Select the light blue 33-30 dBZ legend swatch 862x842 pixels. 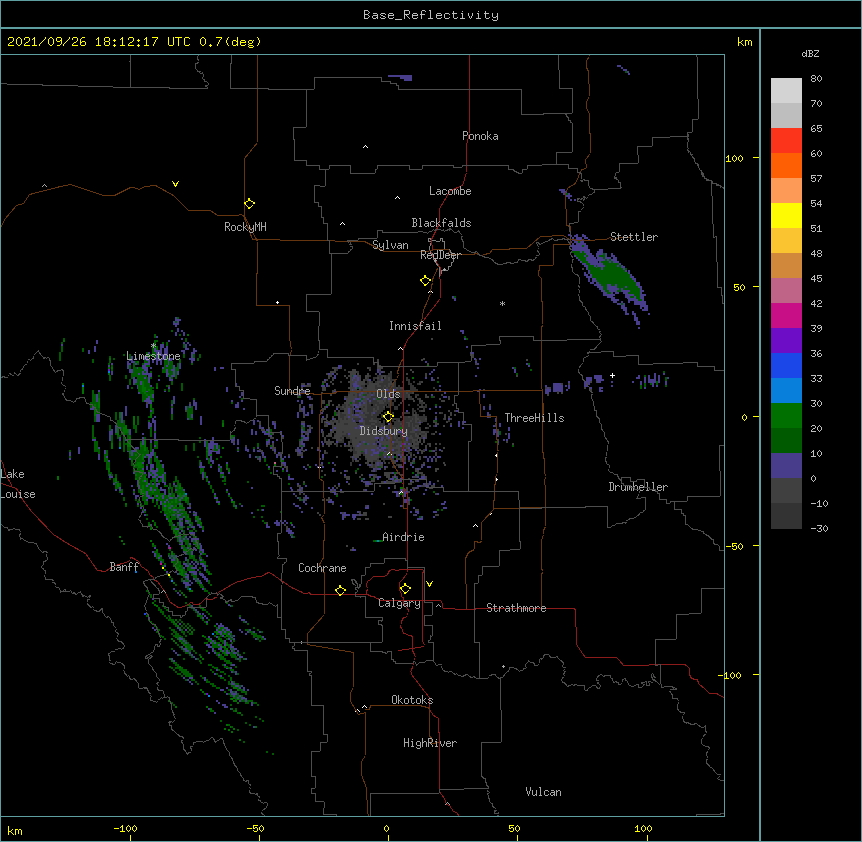click(x=786, y=391)
